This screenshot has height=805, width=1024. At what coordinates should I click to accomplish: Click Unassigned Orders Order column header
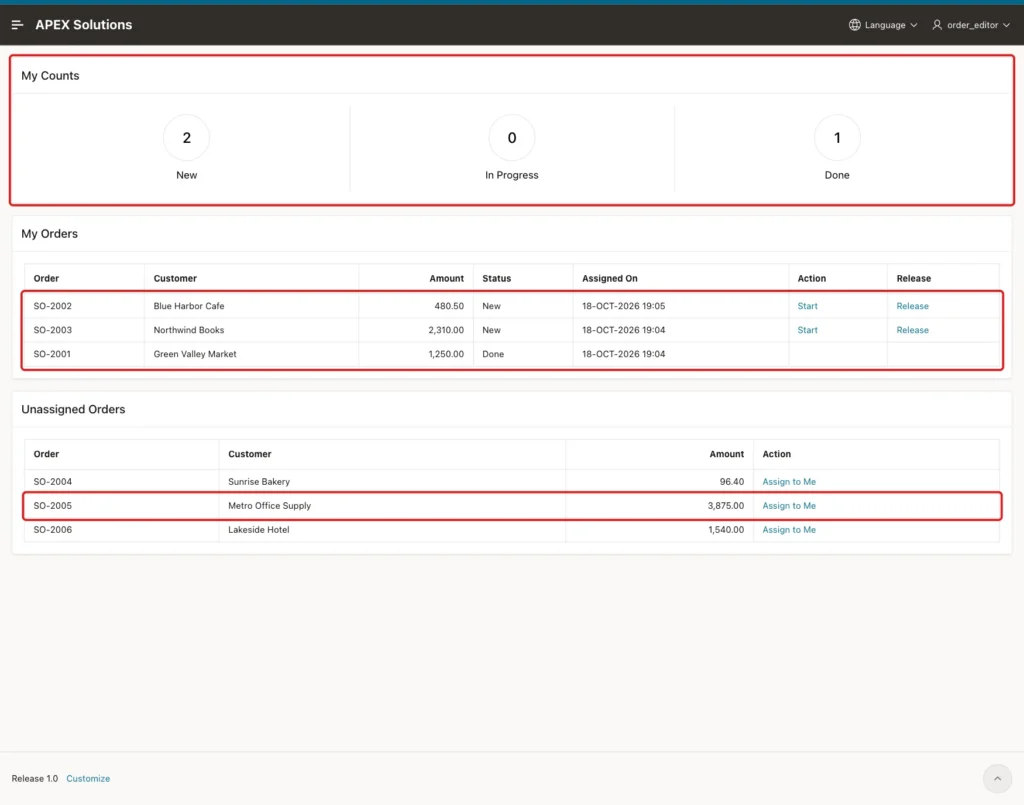pyautogui.click(x=46, y=454)
